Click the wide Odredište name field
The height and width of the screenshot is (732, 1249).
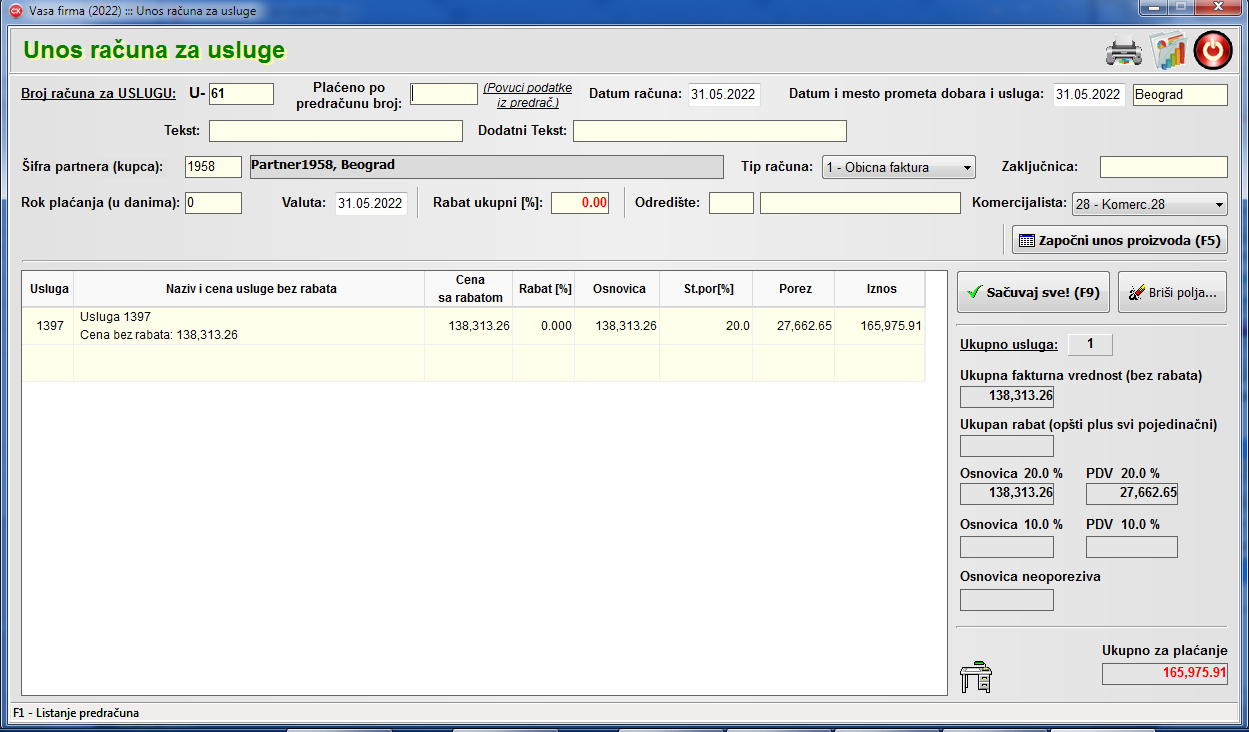pyautogui.click(x=860, y=203)
